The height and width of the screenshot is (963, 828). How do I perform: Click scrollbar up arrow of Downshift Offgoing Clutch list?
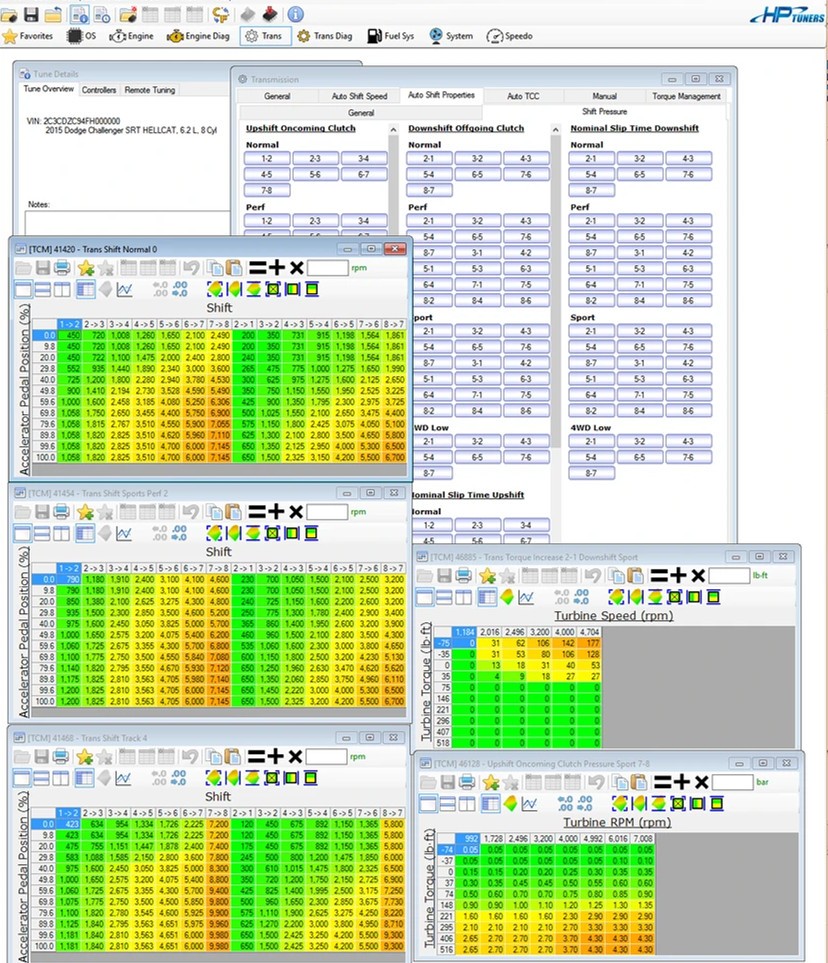pos(555,130)
